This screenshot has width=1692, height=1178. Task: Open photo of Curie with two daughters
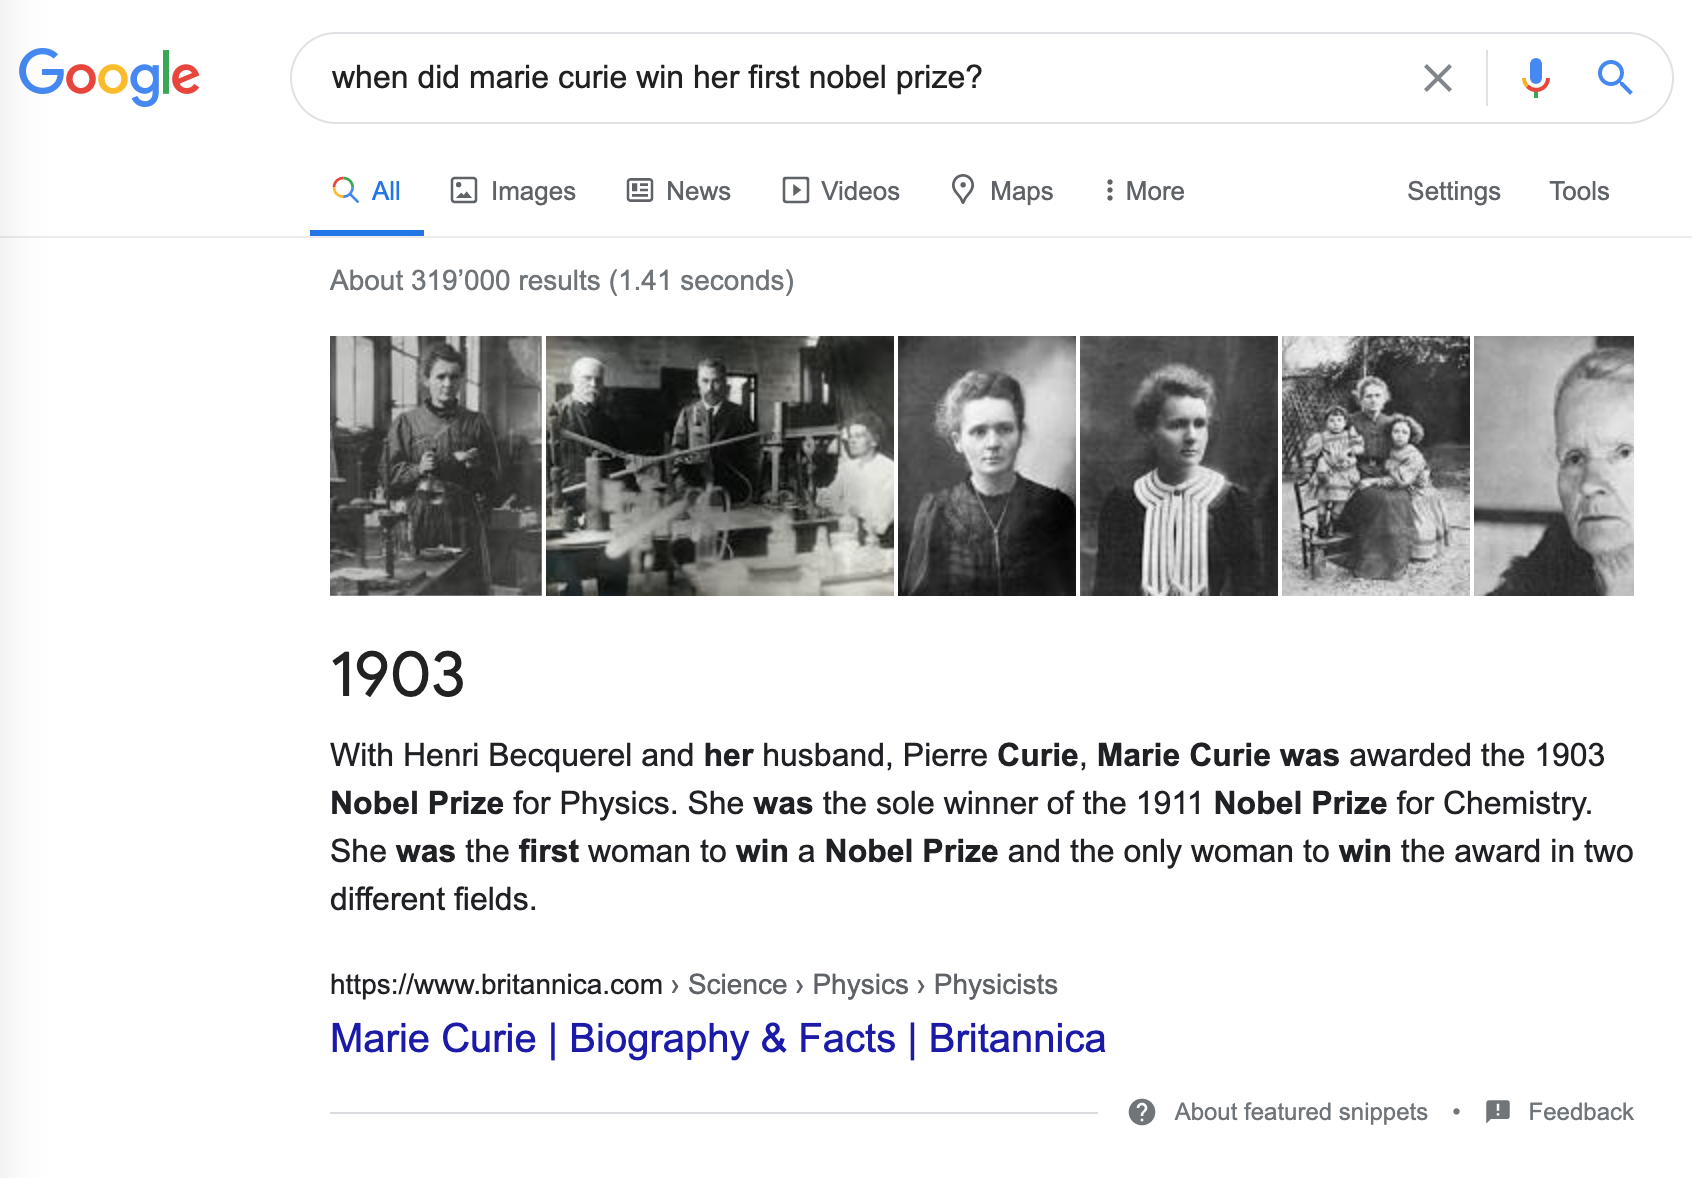[x=1376, y=466]
